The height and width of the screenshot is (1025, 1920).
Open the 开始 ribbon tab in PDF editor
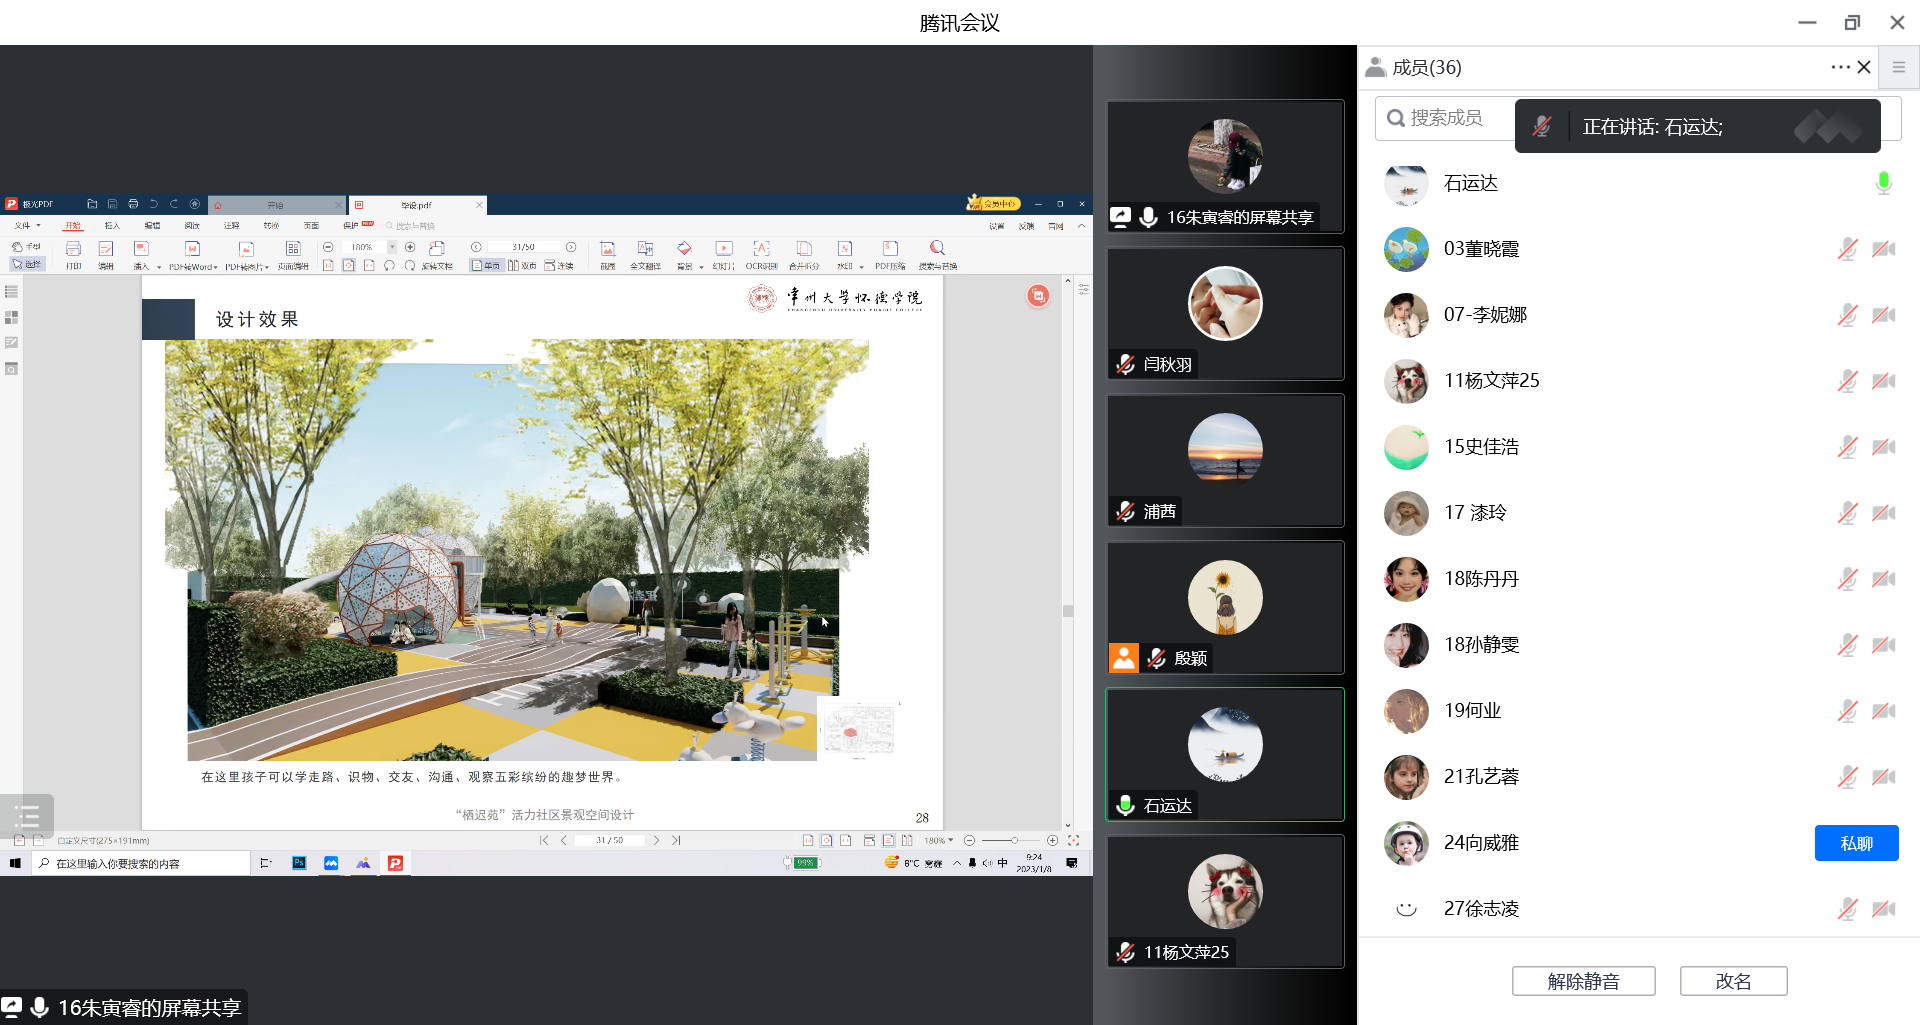[72, 226]
